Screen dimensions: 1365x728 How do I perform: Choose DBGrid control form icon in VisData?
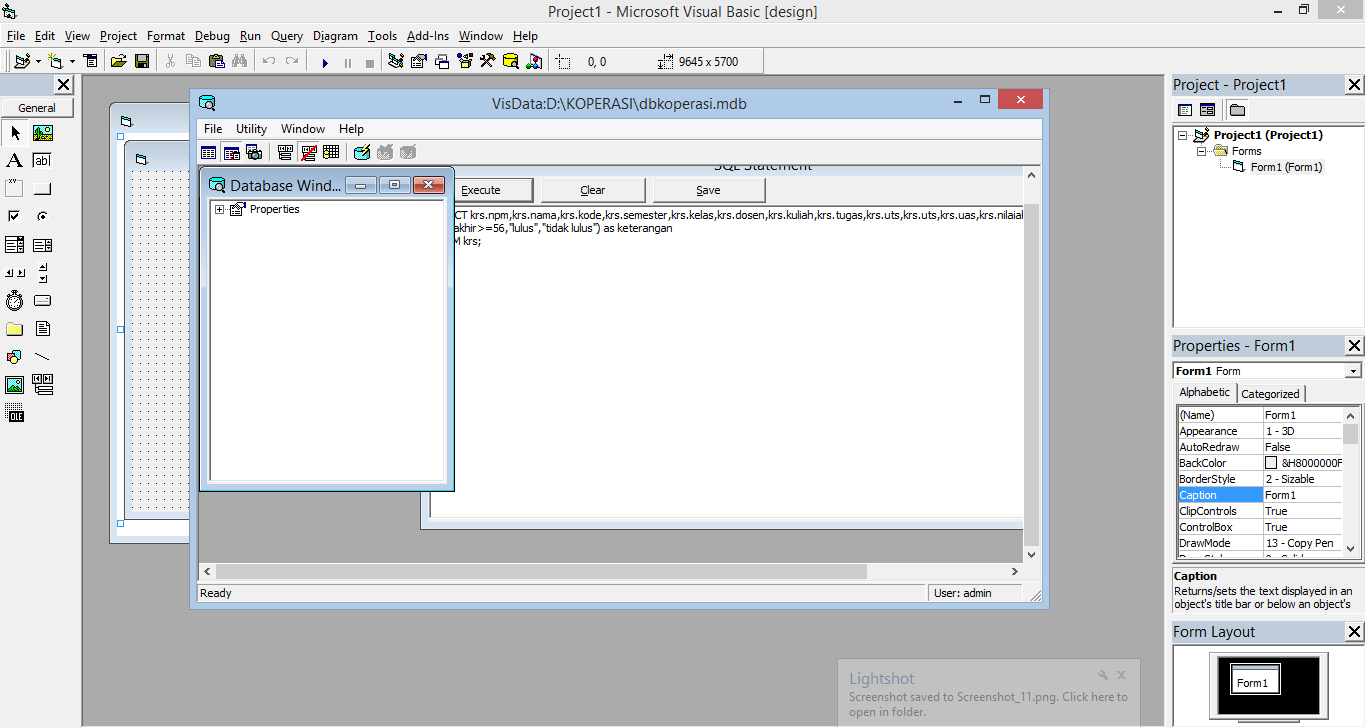(331, 152)
